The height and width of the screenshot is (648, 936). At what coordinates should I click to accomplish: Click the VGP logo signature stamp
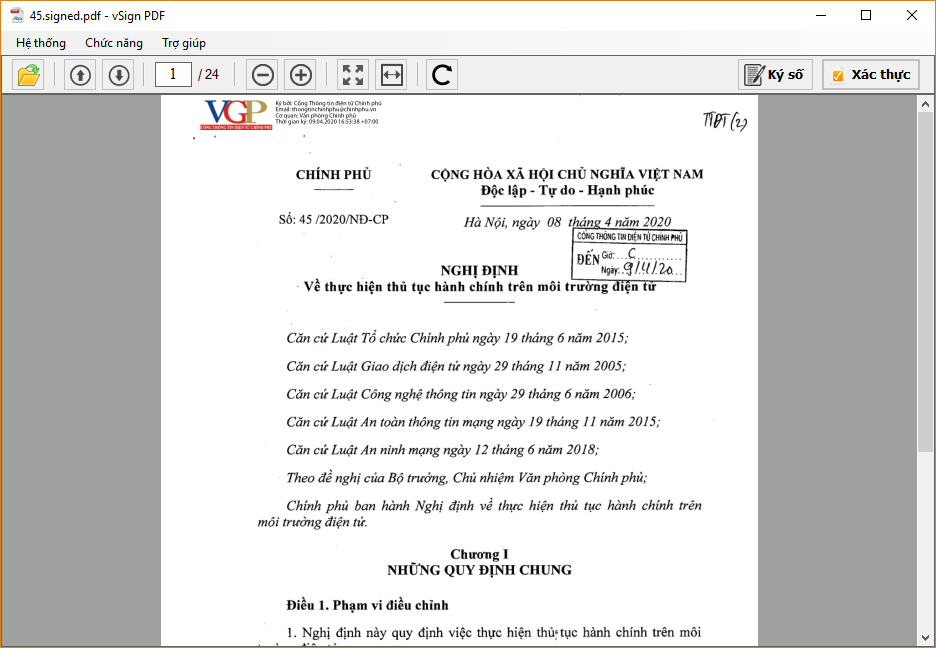tap(237, 114)
